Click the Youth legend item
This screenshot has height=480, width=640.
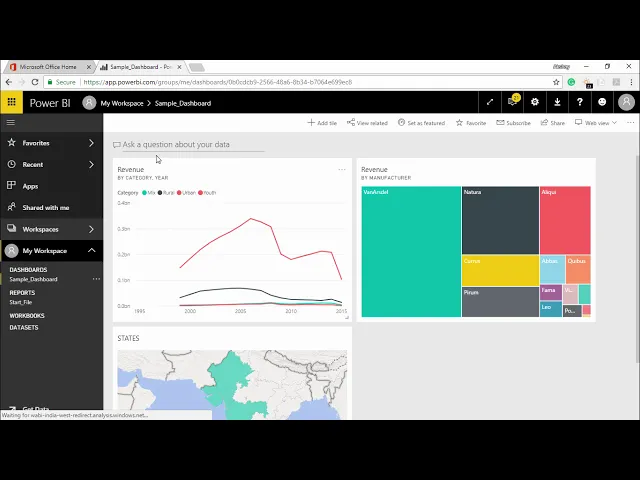pos(207,193)
